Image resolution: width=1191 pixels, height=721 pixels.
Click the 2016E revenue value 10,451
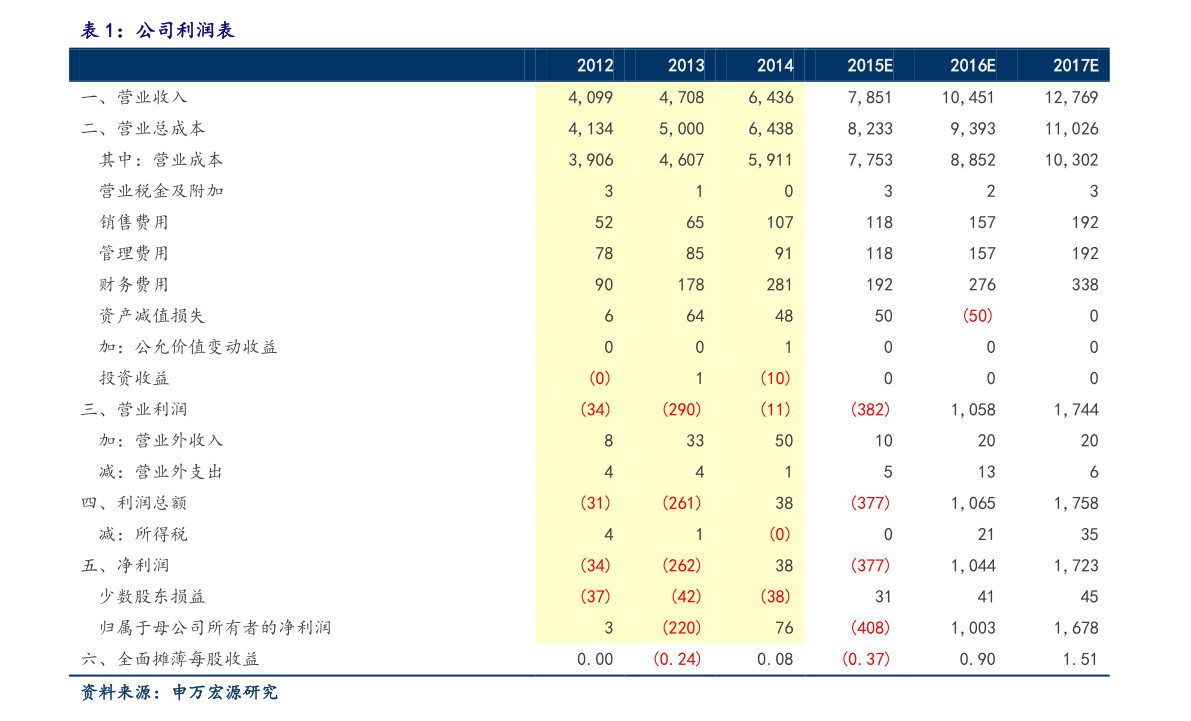pos(968,97)
